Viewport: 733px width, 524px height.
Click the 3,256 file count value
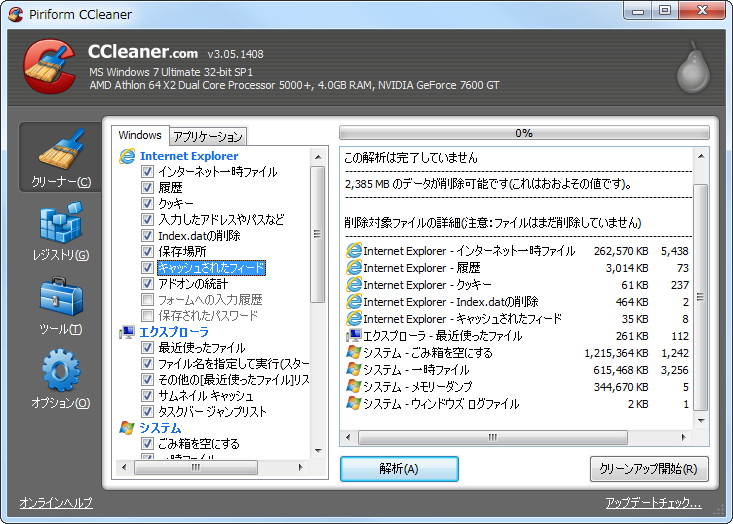coord(675,370)
